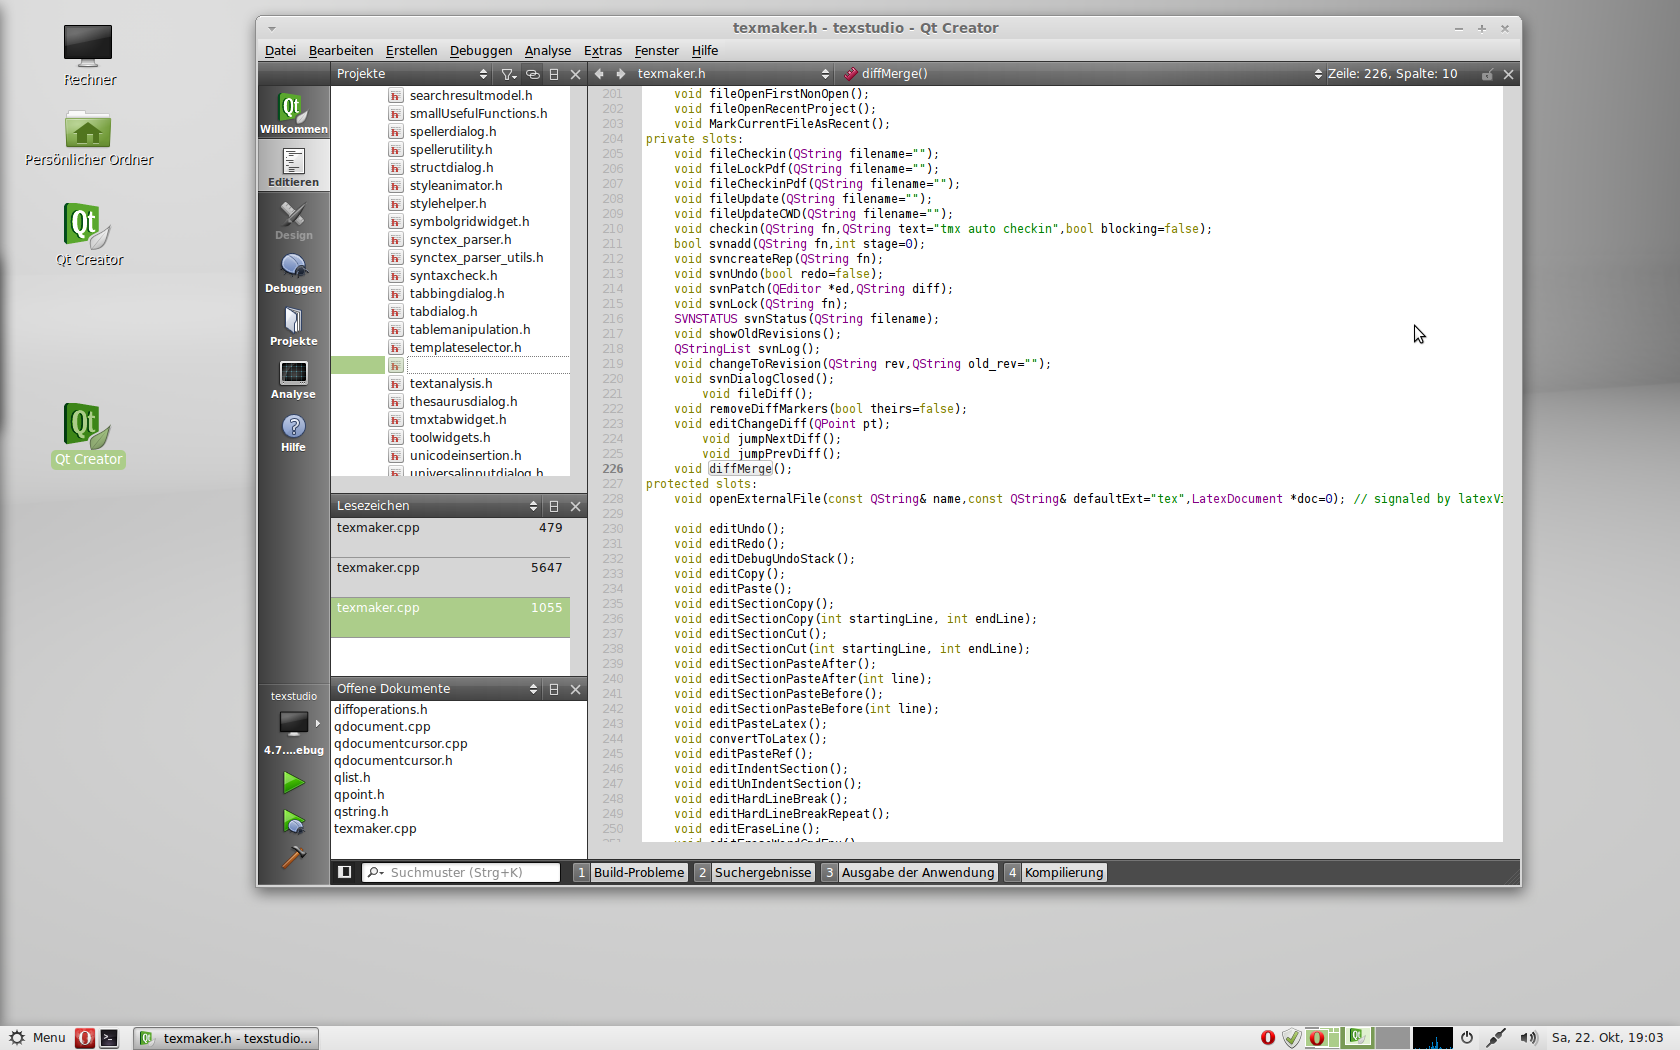
Task: Split the Lesezeichen panel
Action: [x=554, y=506]
